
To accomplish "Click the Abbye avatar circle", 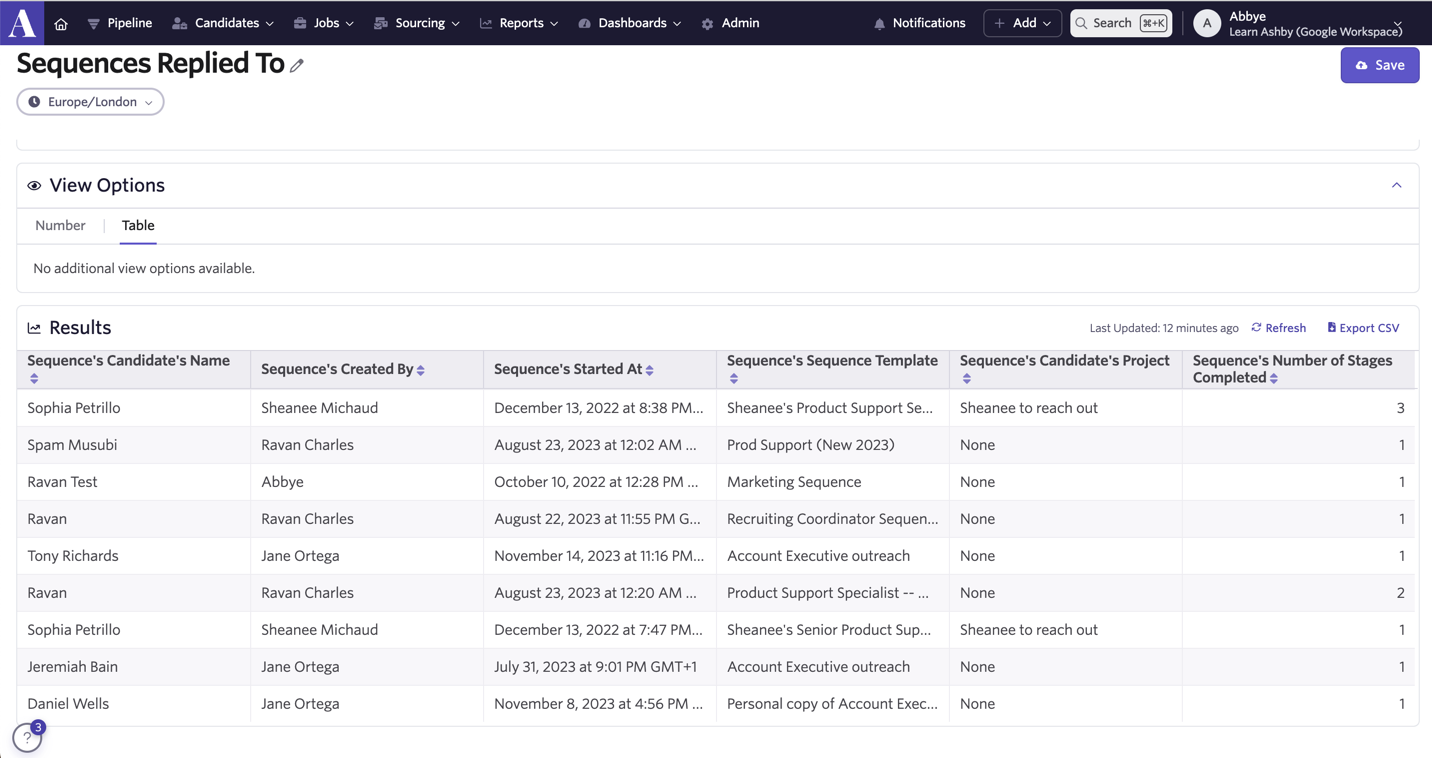I will 1207,23.
